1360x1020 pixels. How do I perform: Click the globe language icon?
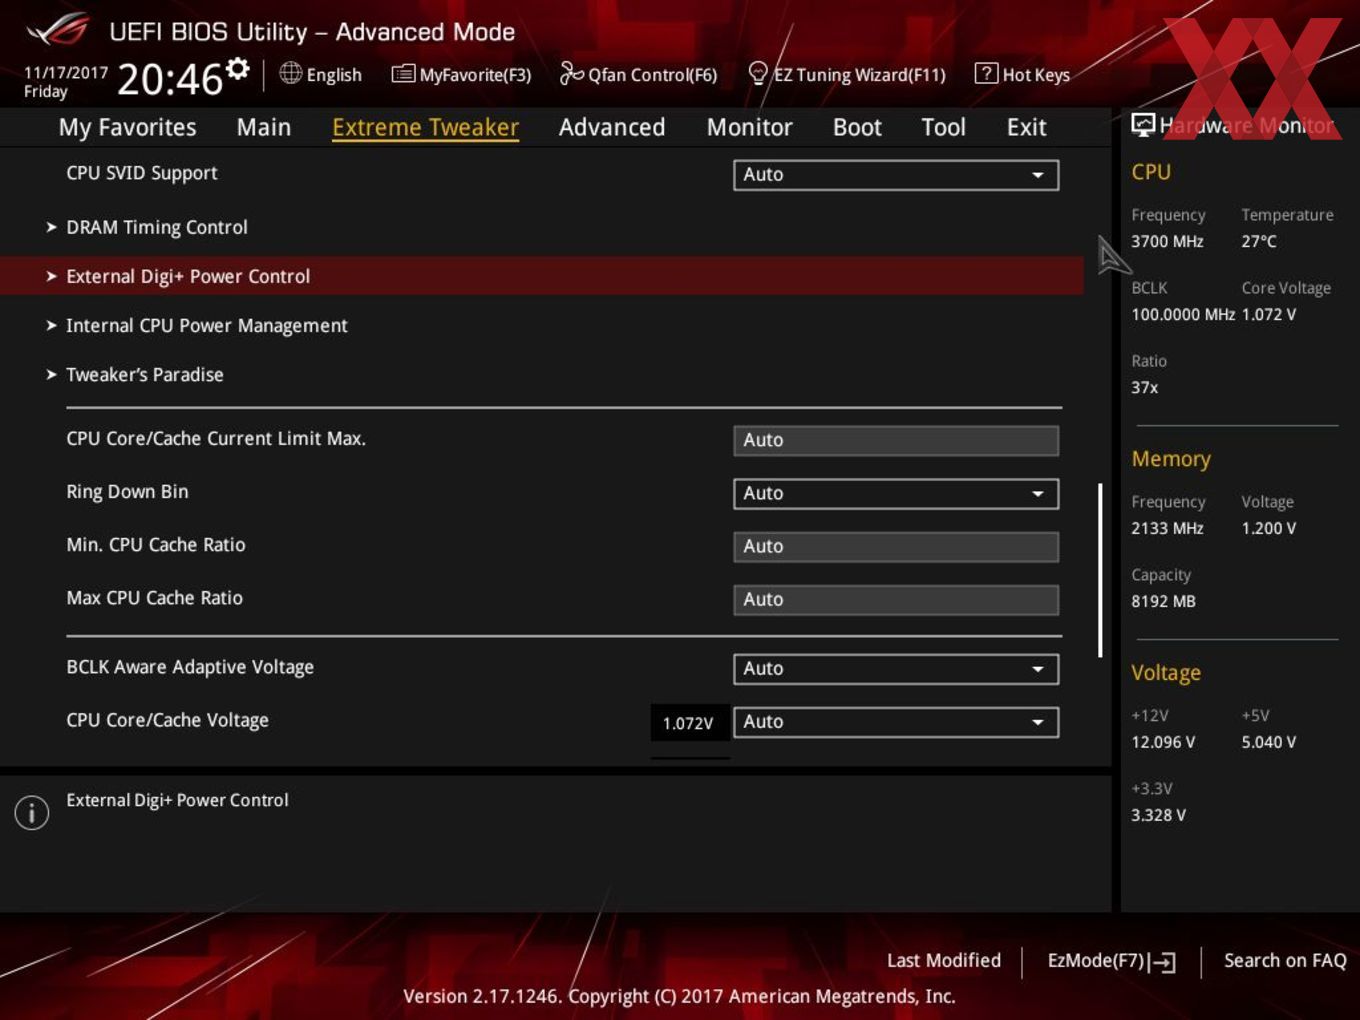pos(290,73)
